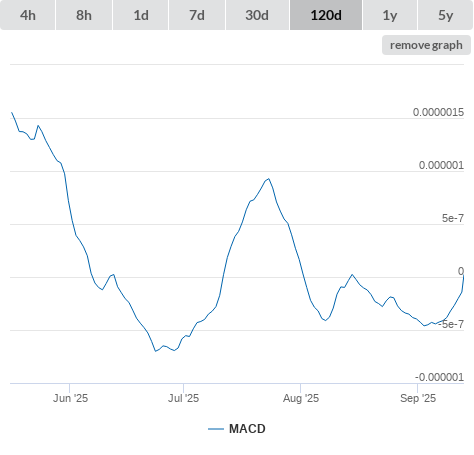The height and width of the screenshot is (455, 474).
Task: Click the 0.000001 y-axis value
Action: pos(441,165)
